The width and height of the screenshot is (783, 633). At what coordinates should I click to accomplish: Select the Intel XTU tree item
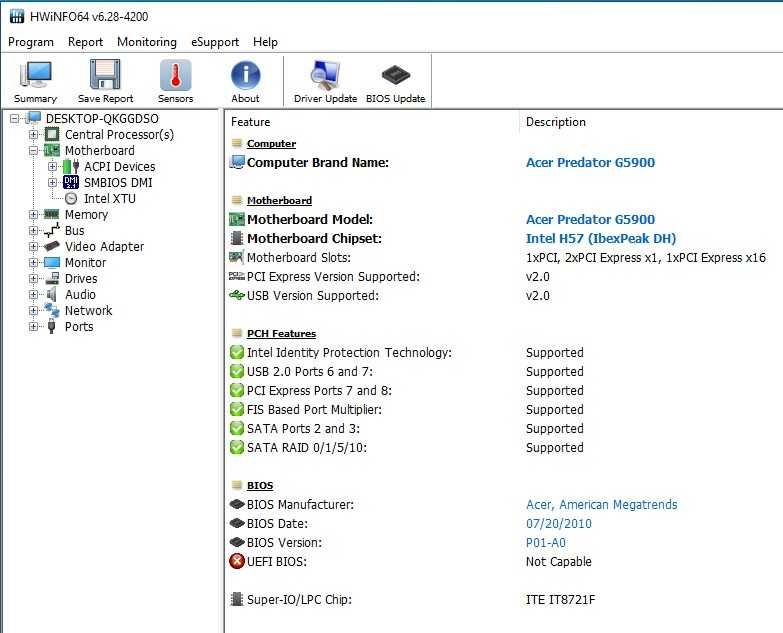109,199
